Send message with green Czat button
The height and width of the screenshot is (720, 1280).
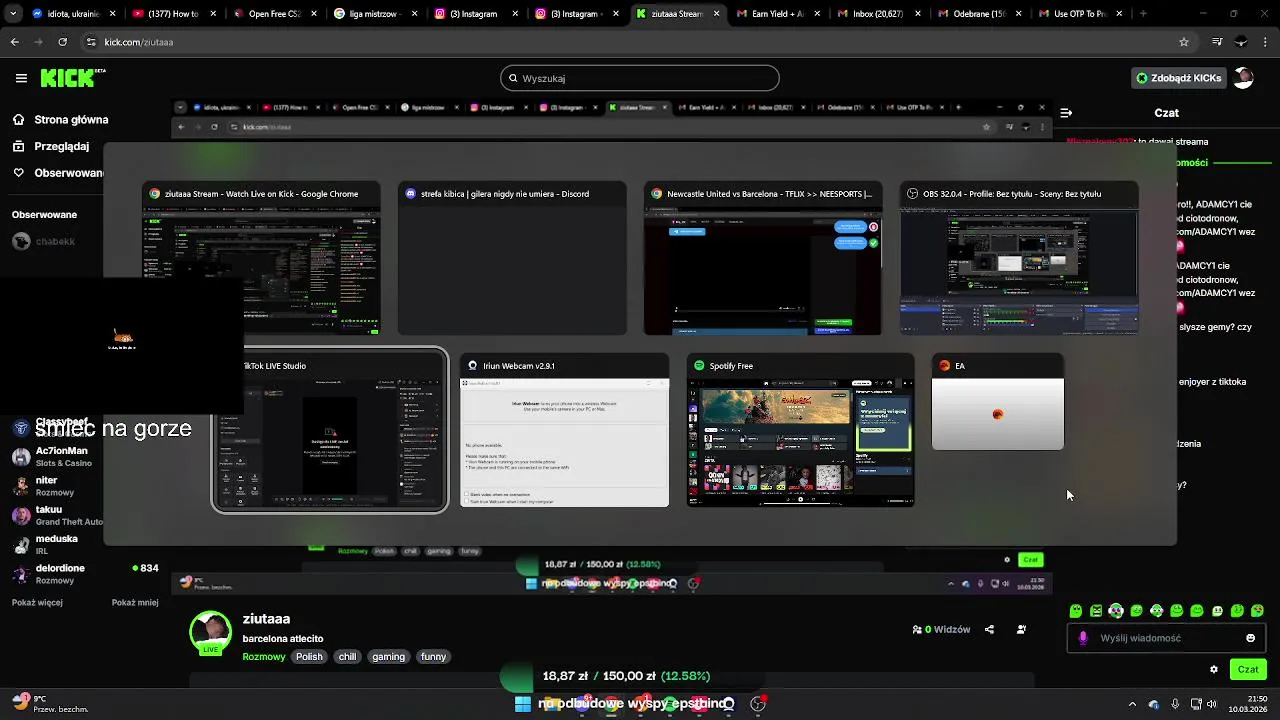[x=1248, y=669]
